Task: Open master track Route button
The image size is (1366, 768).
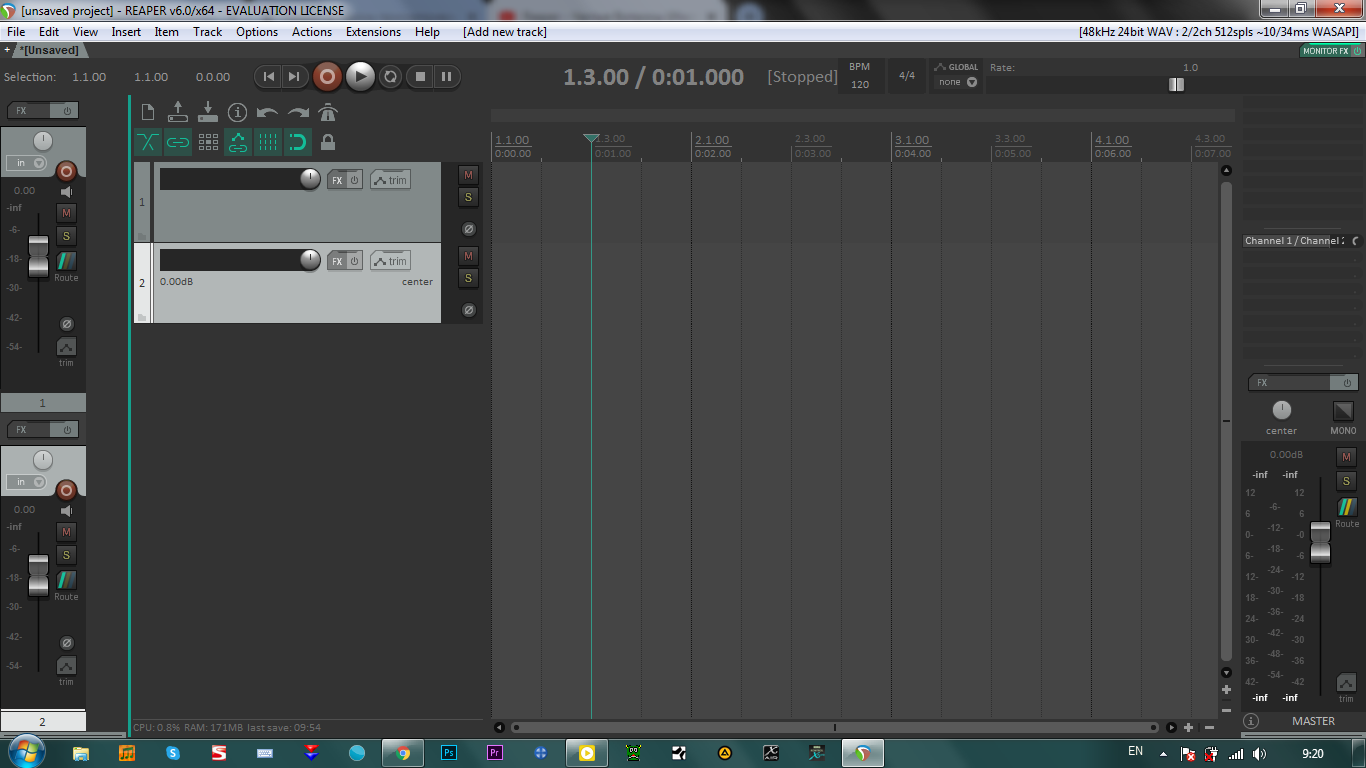Action: [x=1347, y=507]
